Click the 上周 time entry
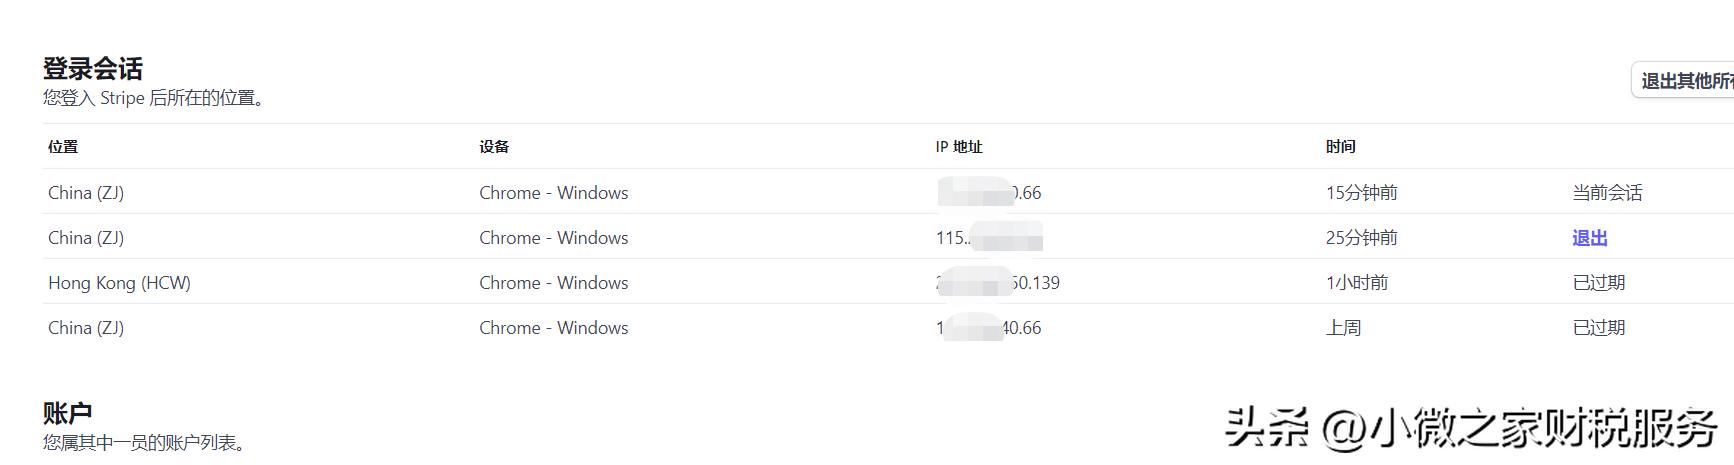The width and height of the screenshot is (1734, 465). coord(1343,328)
